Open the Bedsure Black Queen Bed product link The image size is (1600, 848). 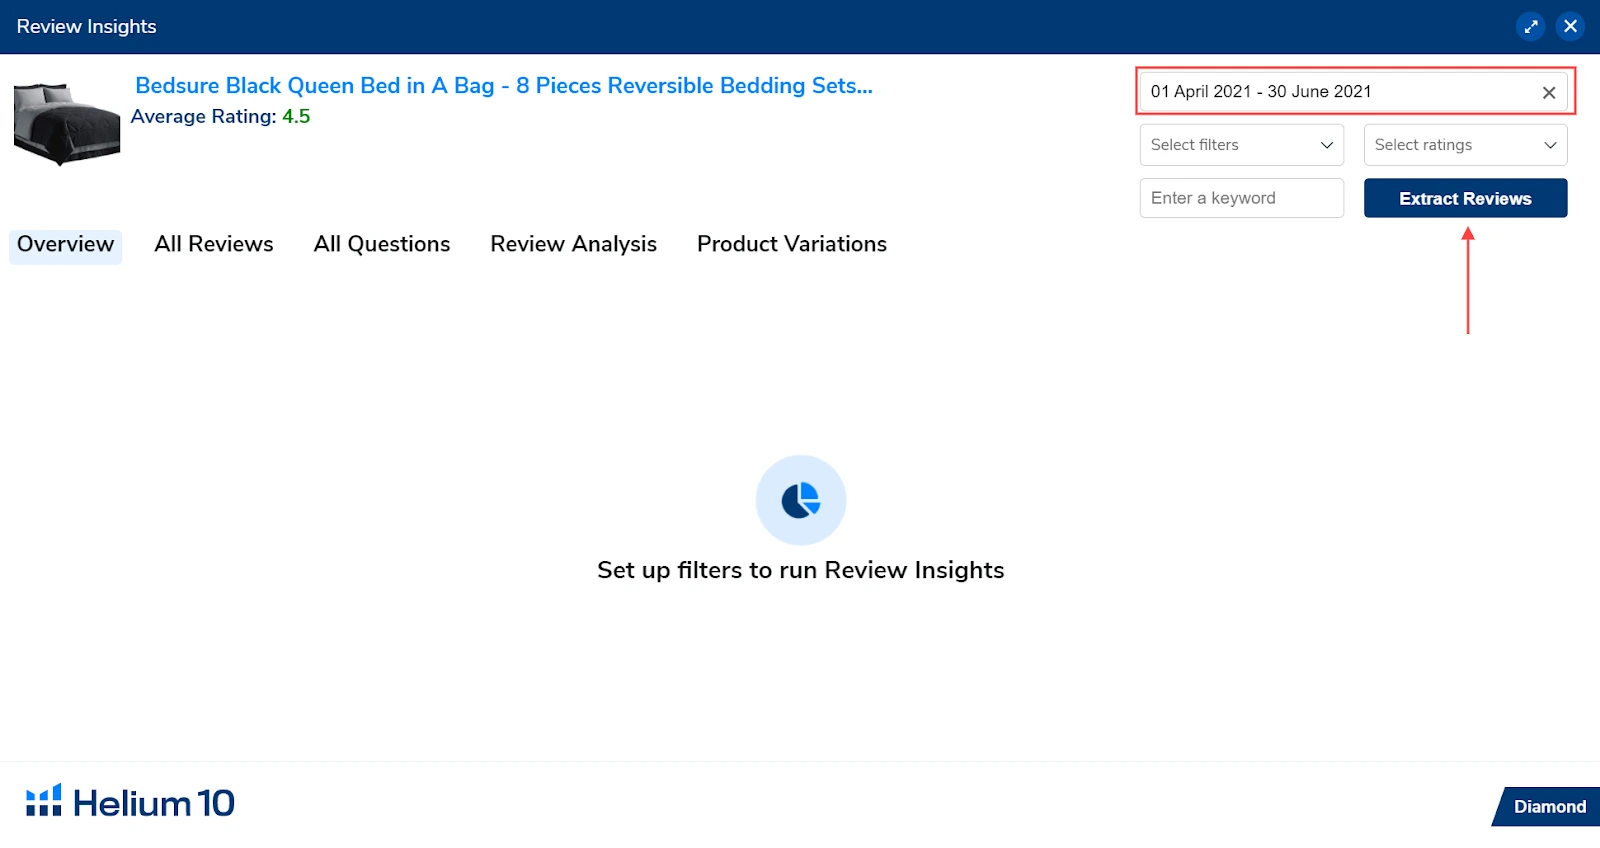pos(503,86)
